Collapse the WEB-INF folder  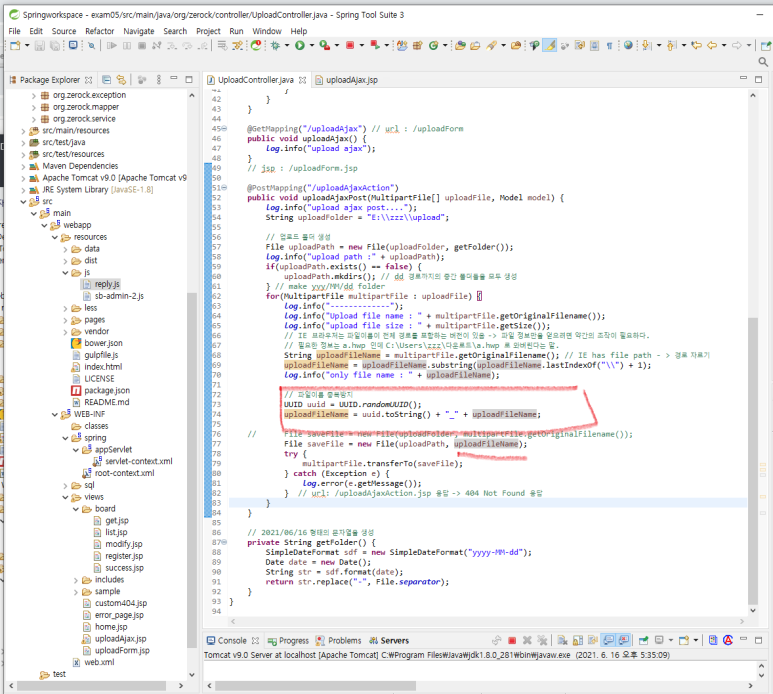tap(55, 415)
